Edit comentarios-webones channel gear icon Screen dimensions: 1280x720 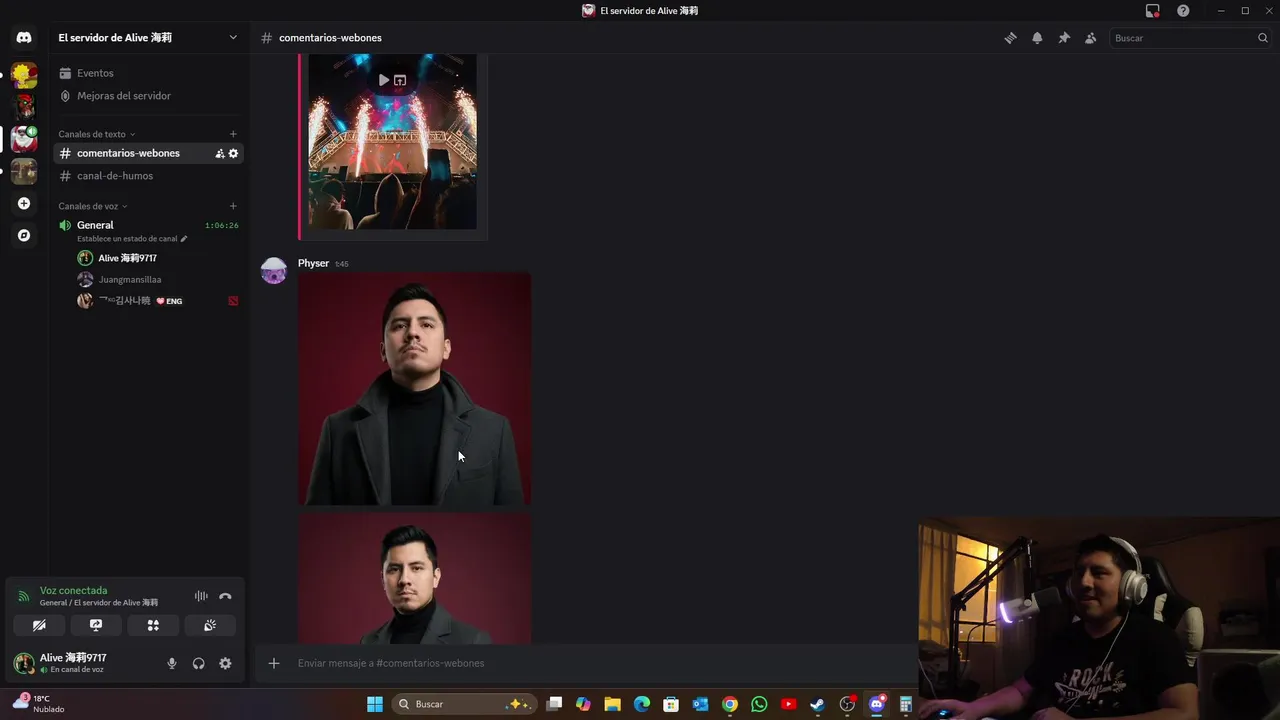(233, 153)
